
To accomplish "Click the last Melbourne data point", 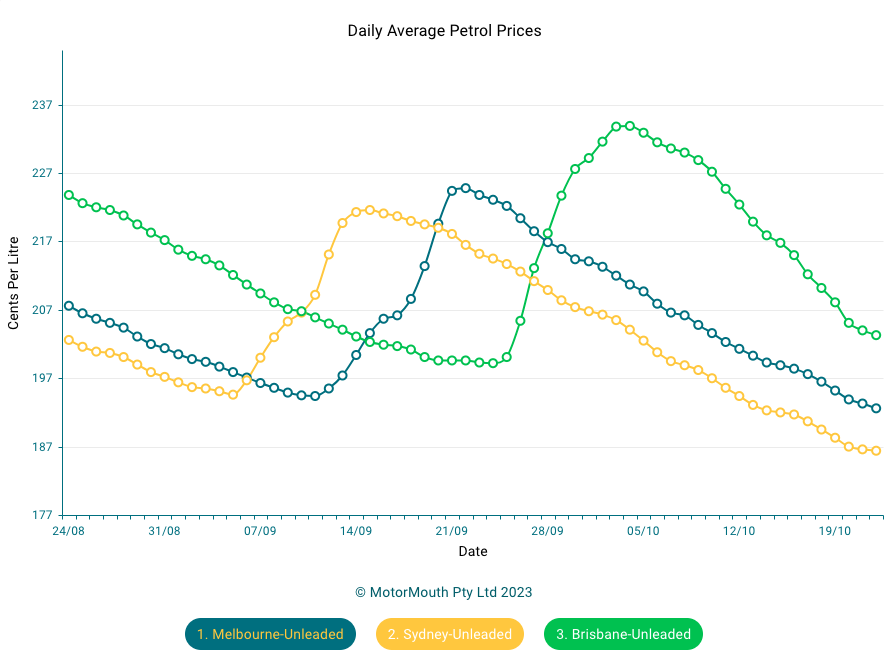I will pos(876,408).
